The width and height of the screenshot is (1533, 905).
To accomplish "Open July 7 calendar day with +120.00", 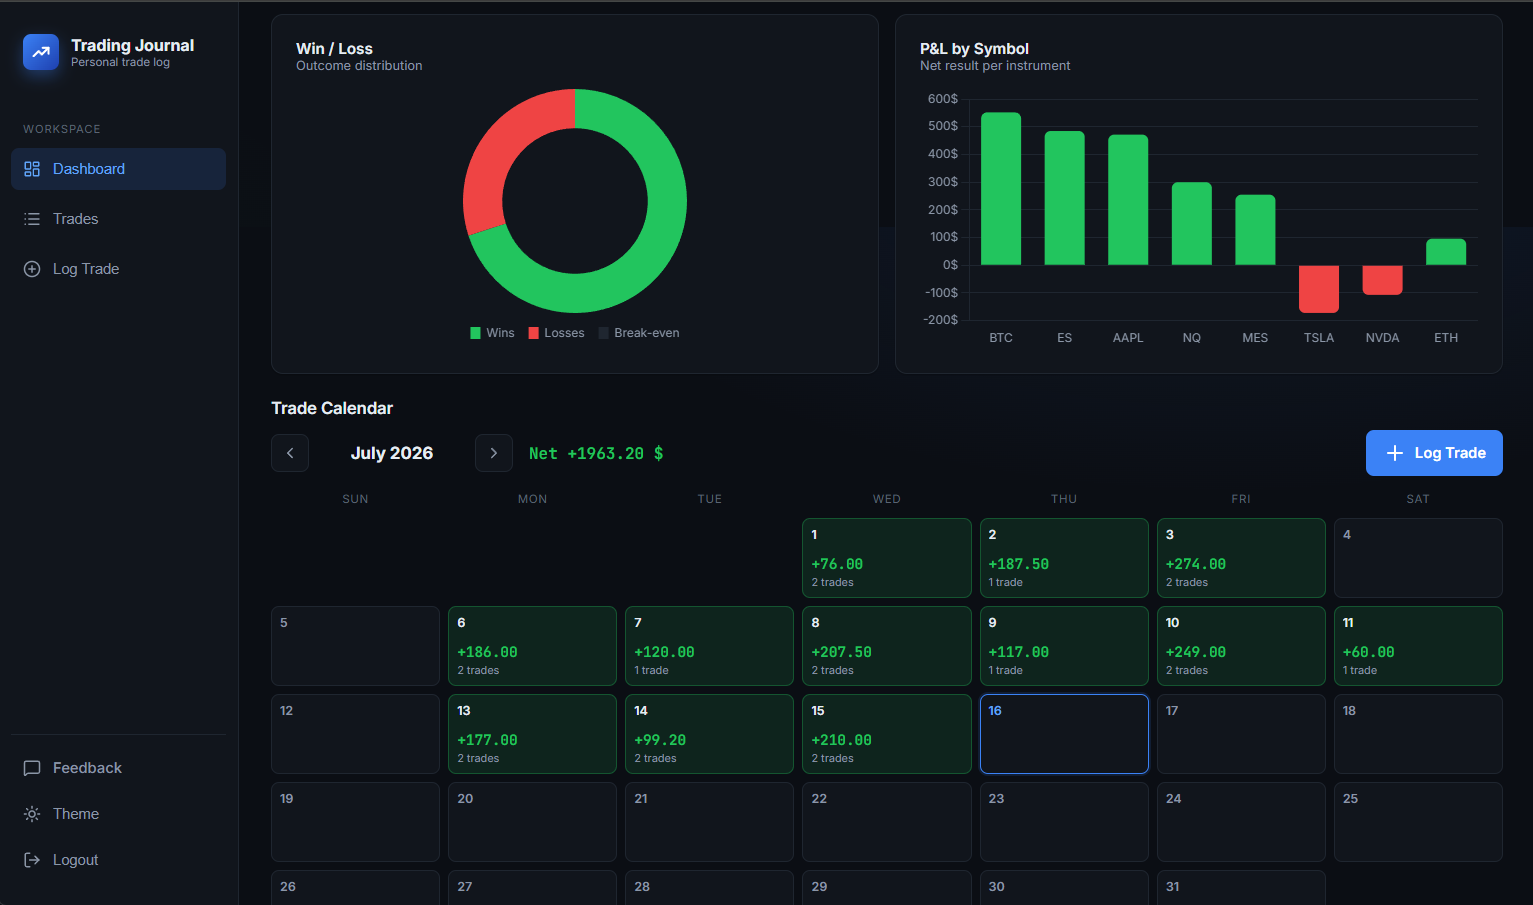I will point(709,646).
